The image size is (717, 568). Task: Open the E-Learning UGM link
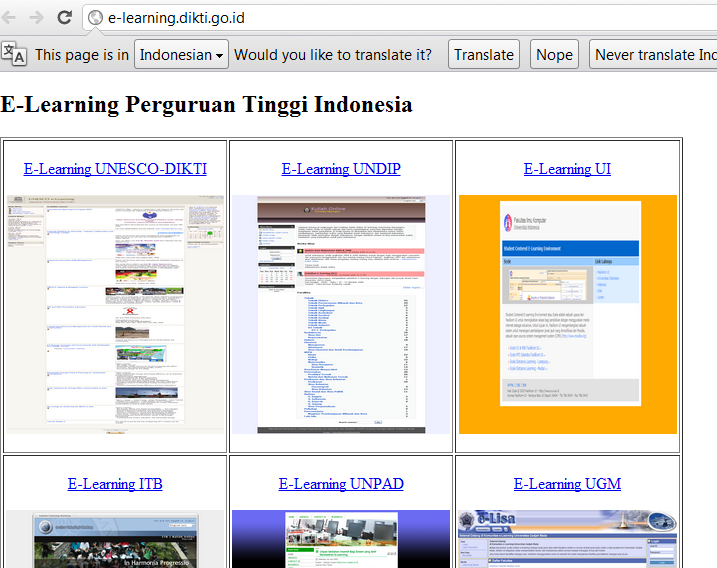567,484
